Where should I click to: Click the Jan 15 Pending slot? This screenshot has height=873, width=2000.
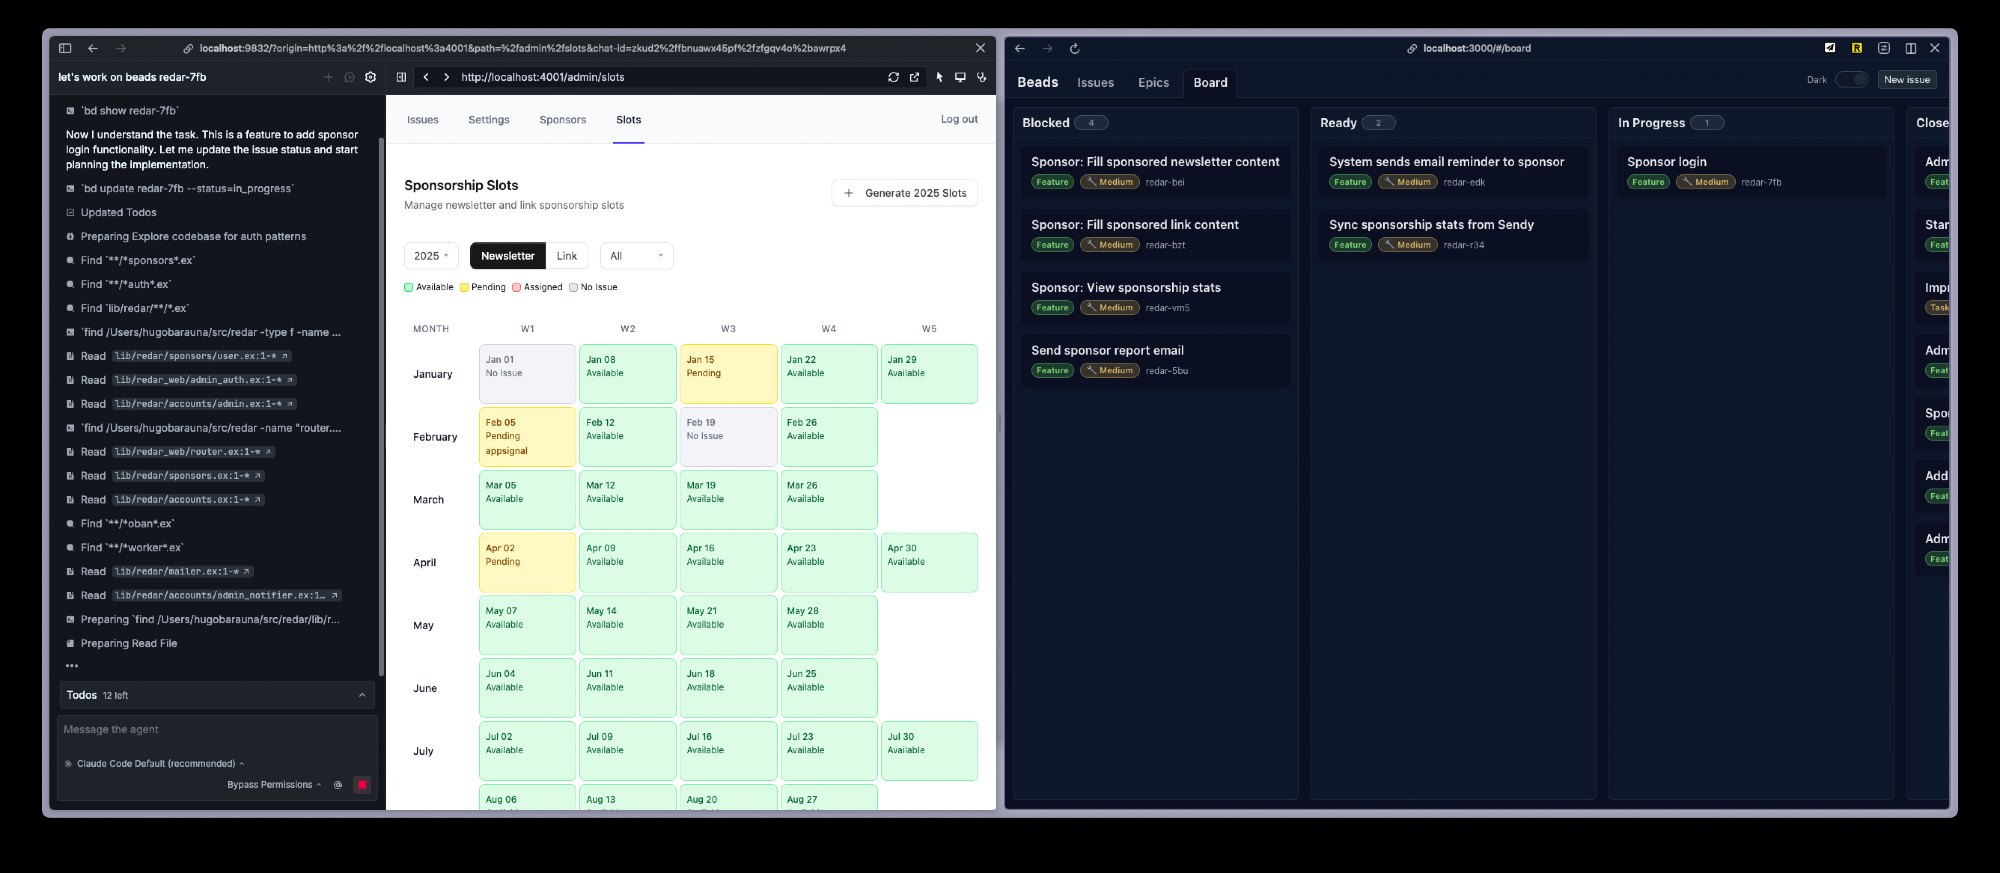coord(728,374)
